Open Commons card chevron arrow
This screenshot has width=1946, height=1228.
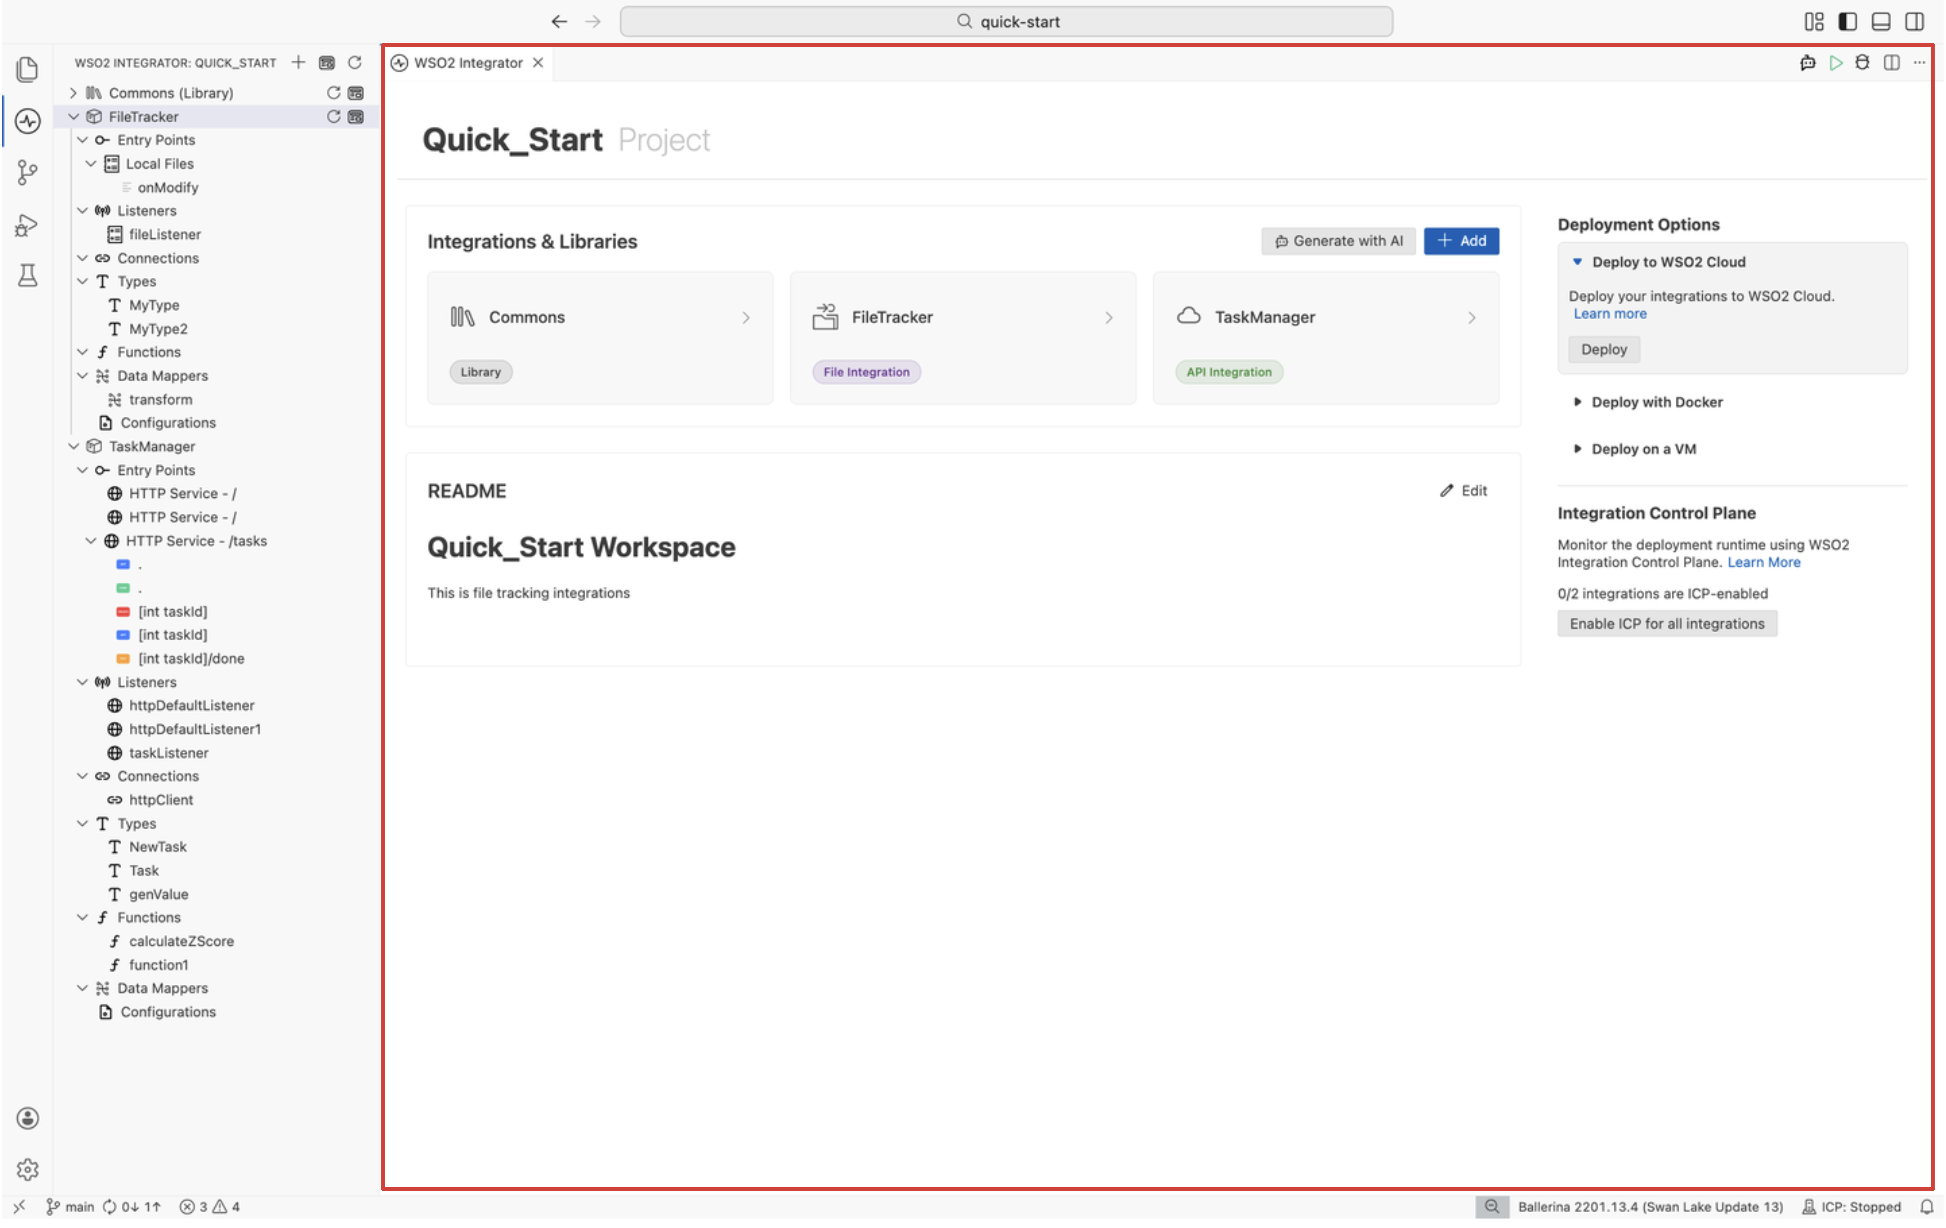pyautogui.click(x=746, y=317)
